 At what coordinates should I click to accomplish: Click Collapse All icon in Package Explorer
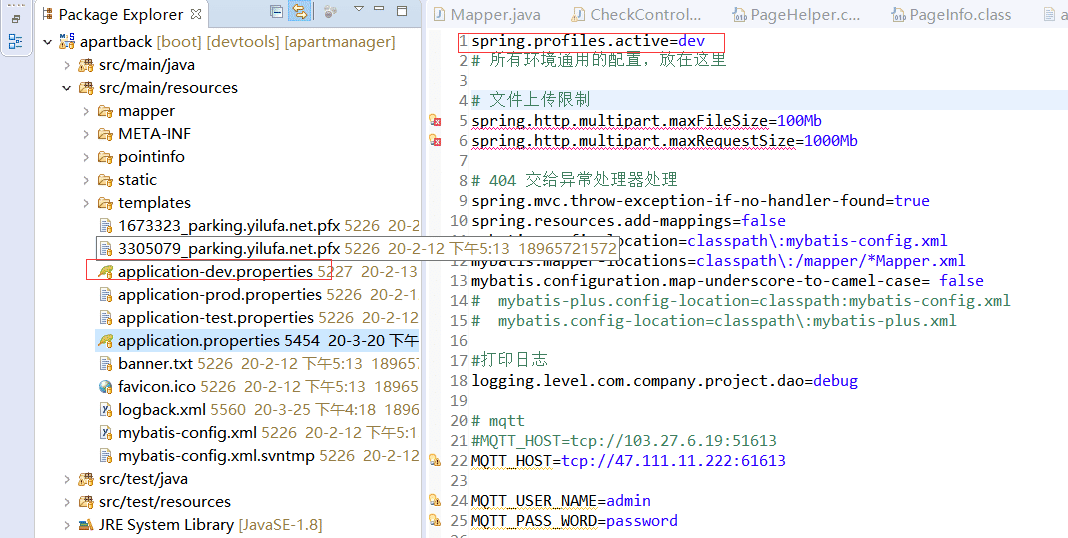(277, 12)
